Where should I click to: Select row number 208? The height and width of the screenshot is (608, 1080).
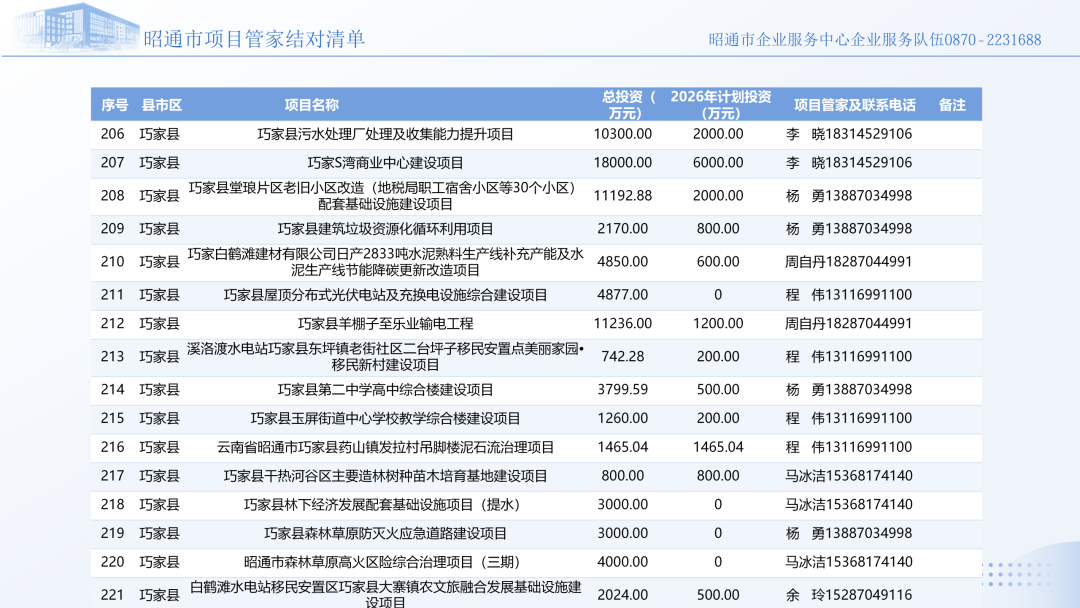(x=112, y=196)
